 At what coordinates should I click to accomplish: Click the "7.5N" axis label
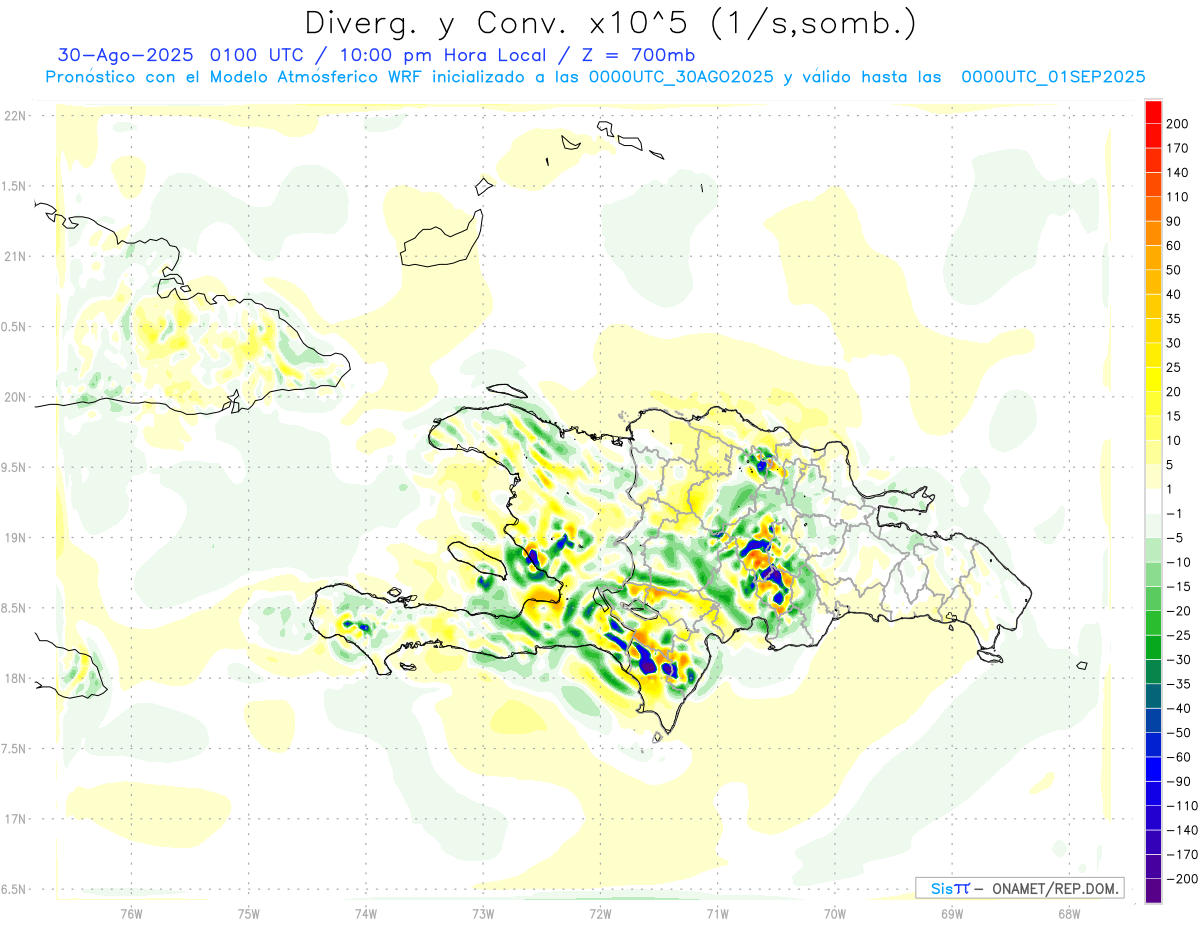pyautogui.click(x=15, y=748)
